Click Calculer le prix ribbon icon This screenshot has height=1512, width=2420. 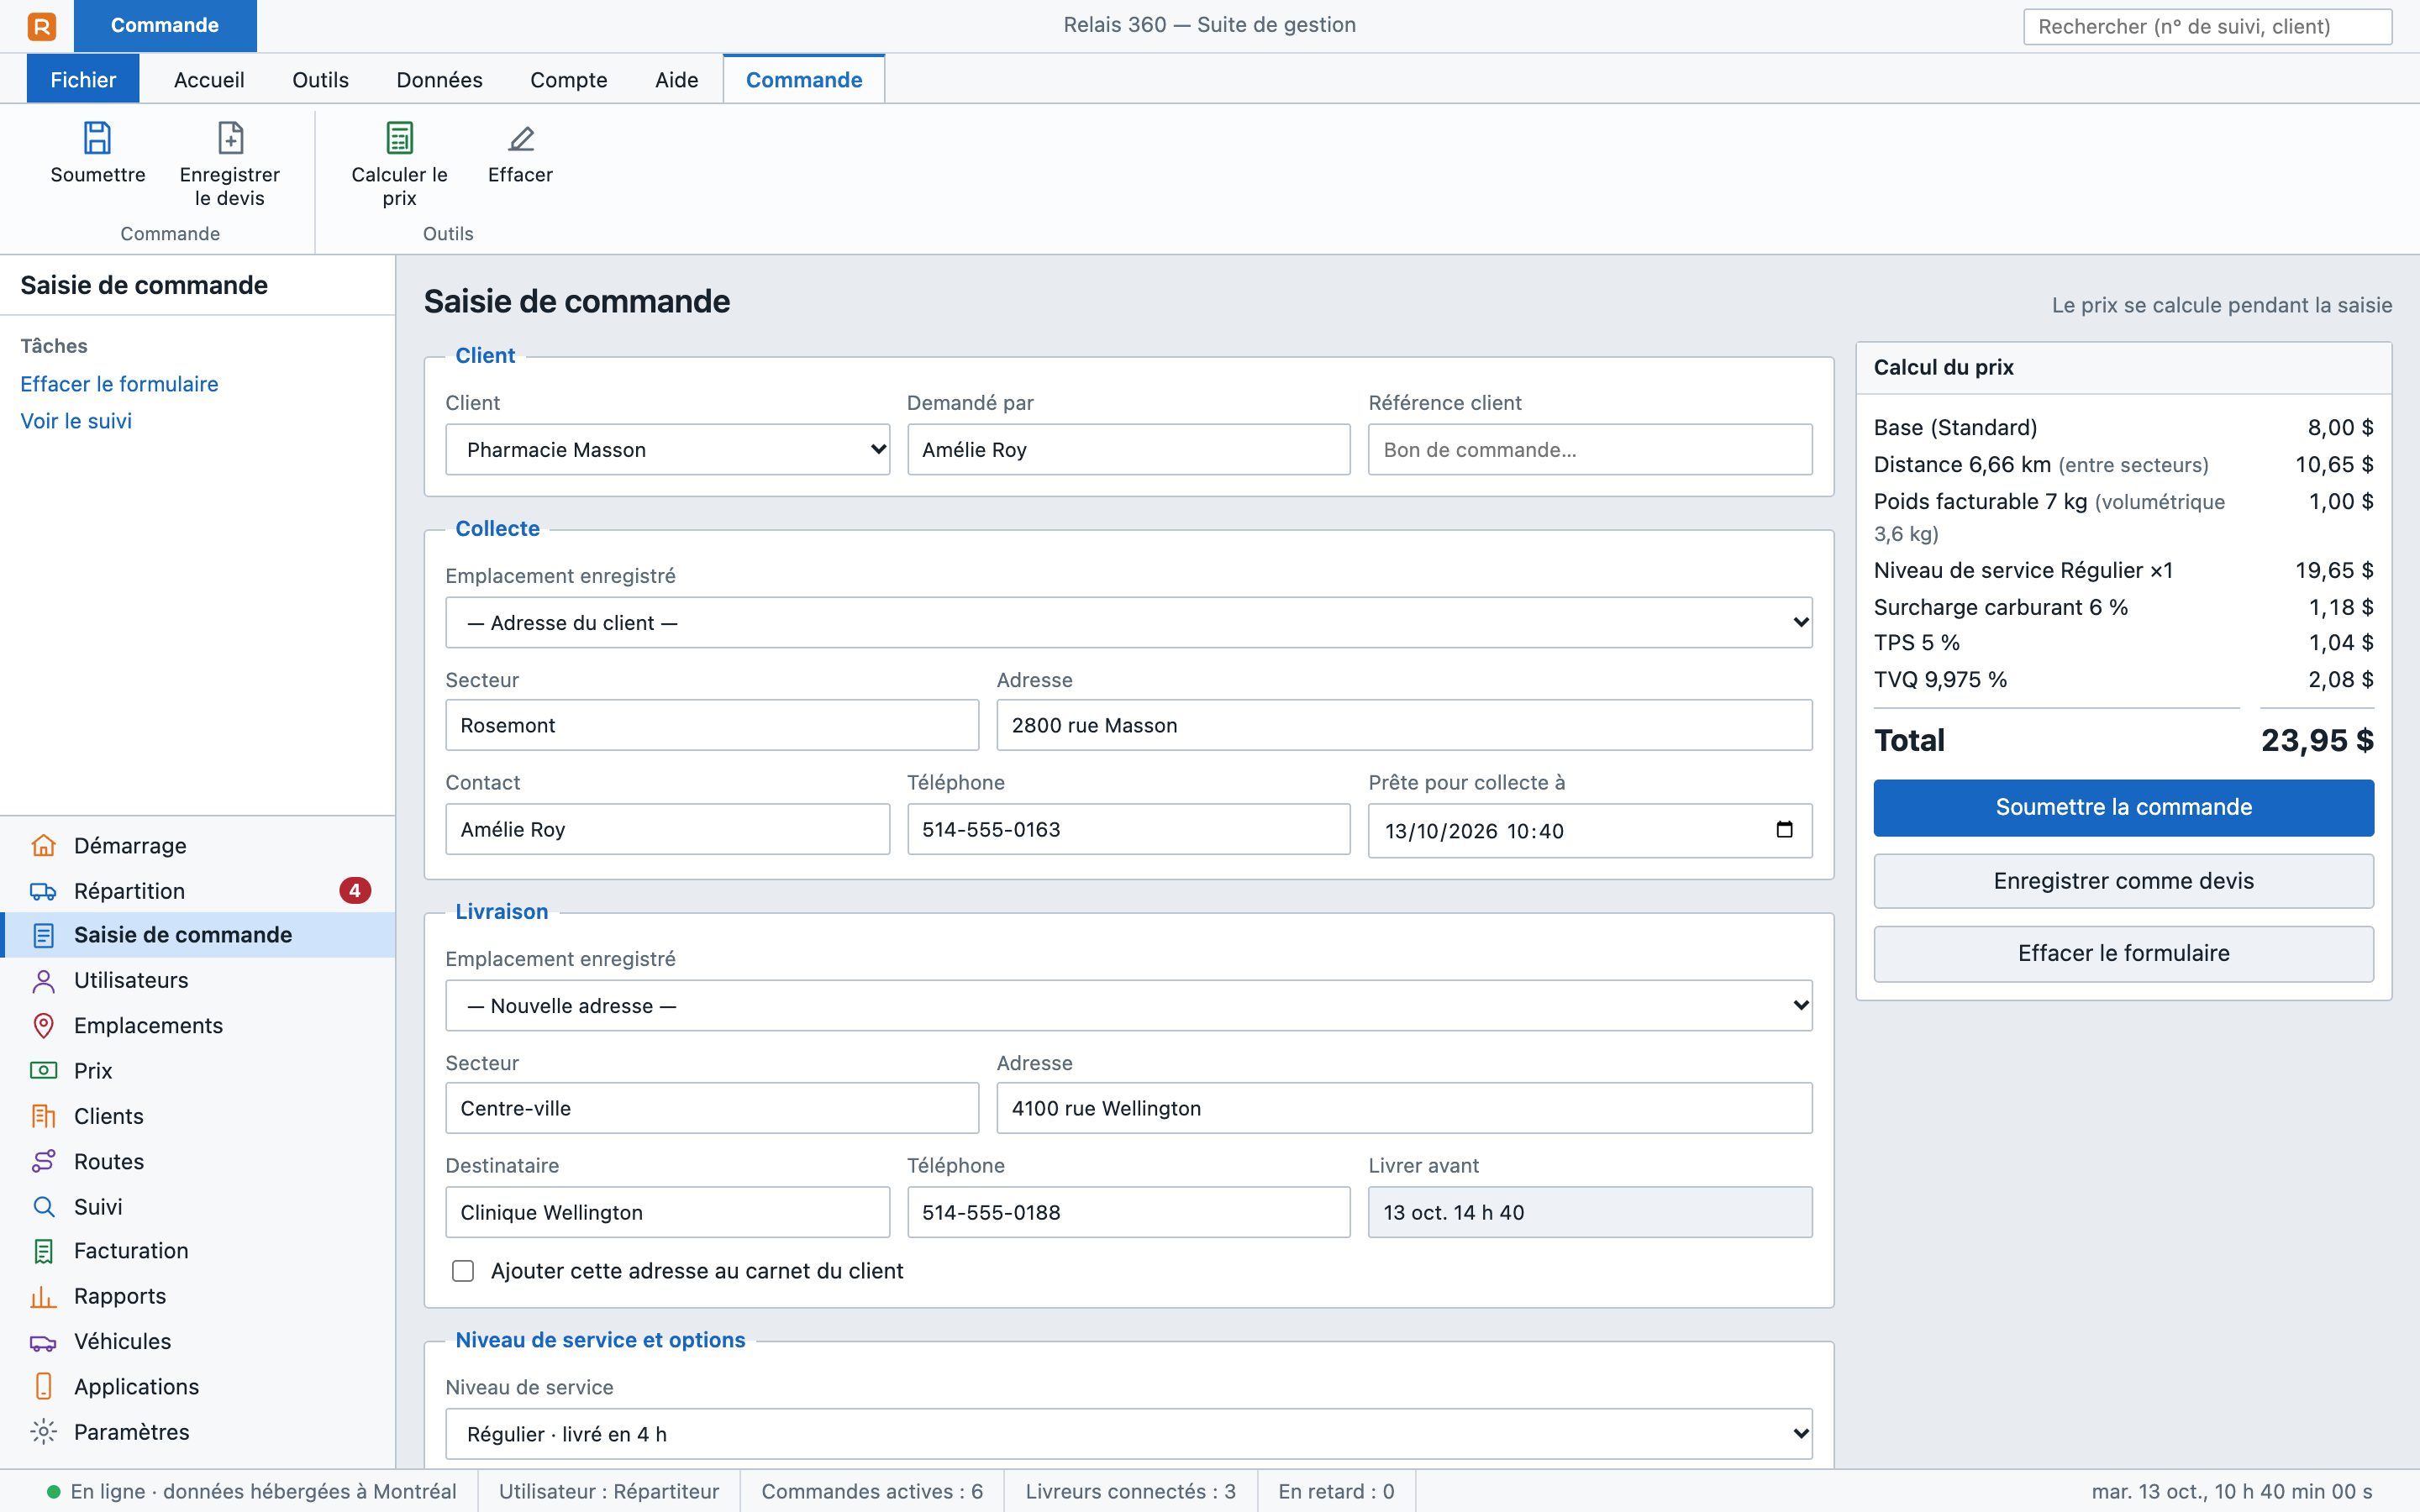pyautogui.click(x=399, y=138)
